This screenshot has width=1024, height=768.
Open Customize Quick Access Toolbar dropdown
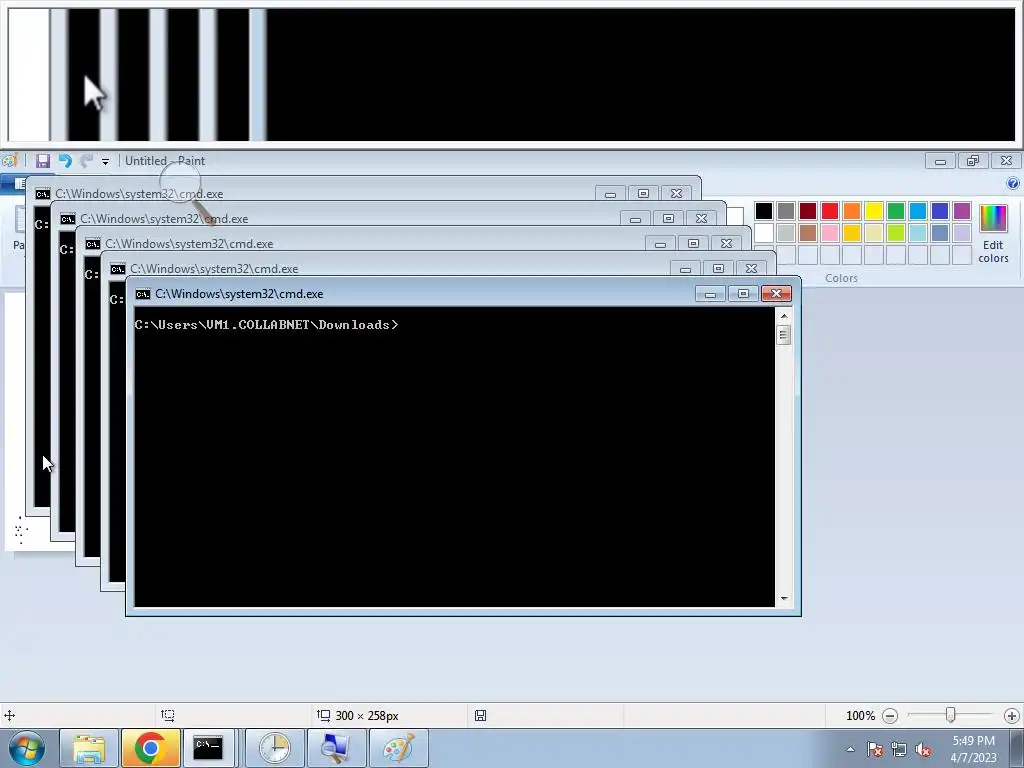105,161
